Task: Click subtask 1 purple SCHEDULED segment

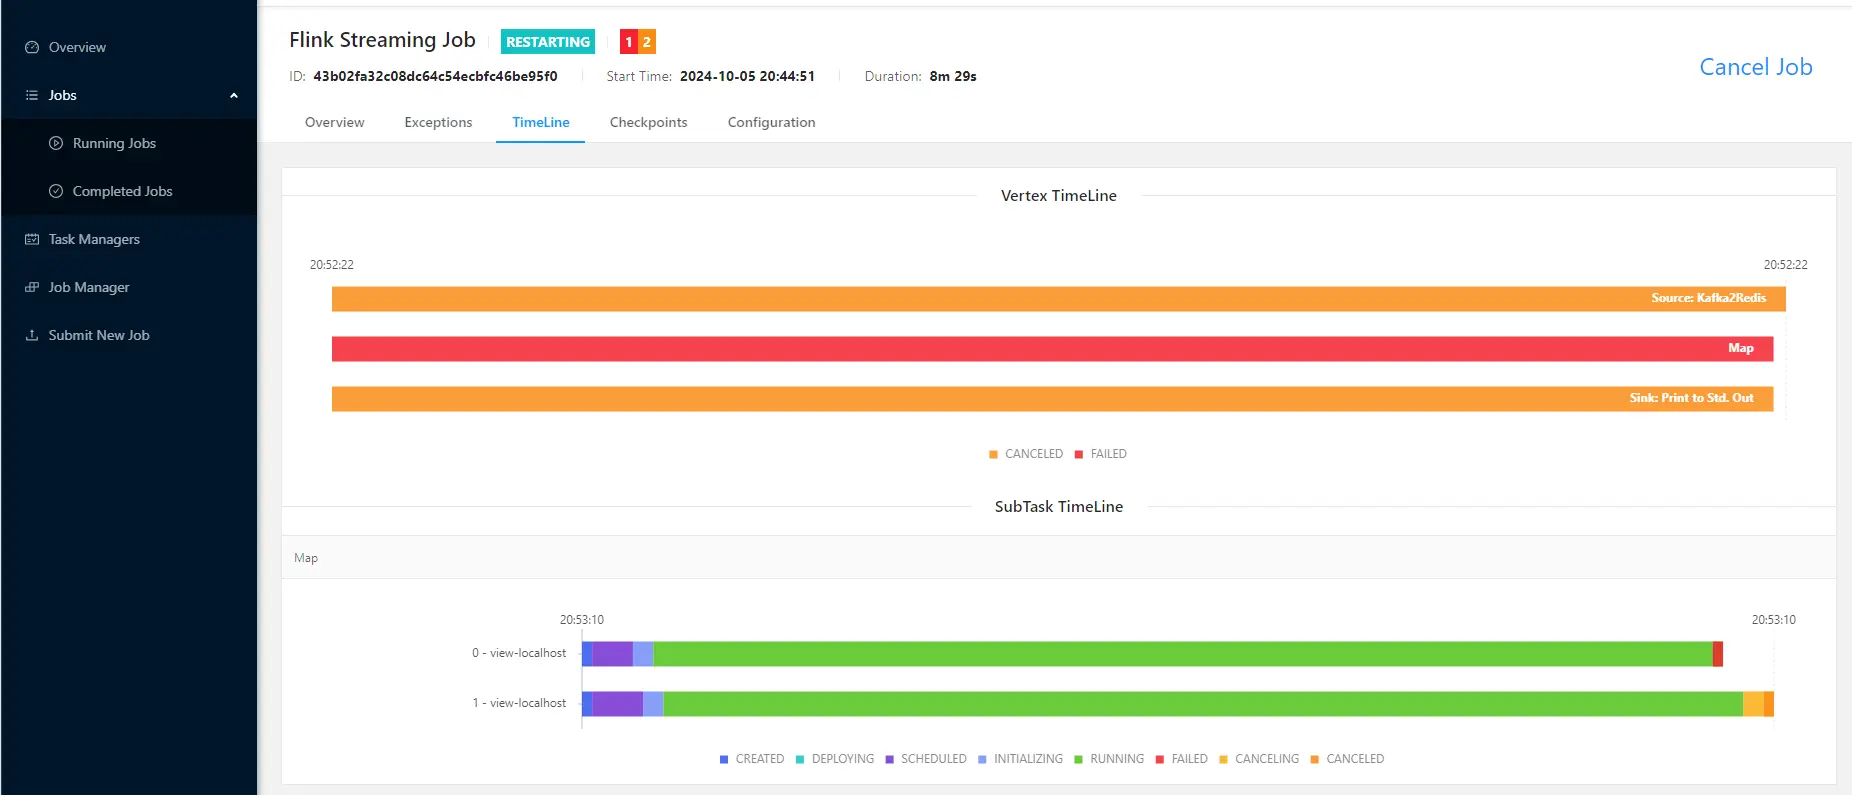Action: (x=618, y=704)
